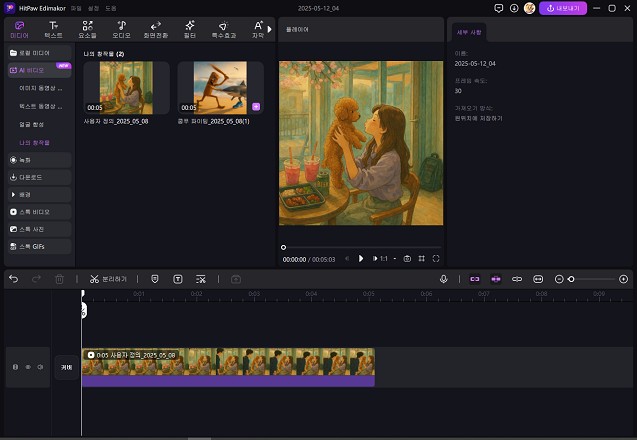Screen dimensions: 637x440
Task: Expand the 배경 (Background) section
Action: [24, 194]
